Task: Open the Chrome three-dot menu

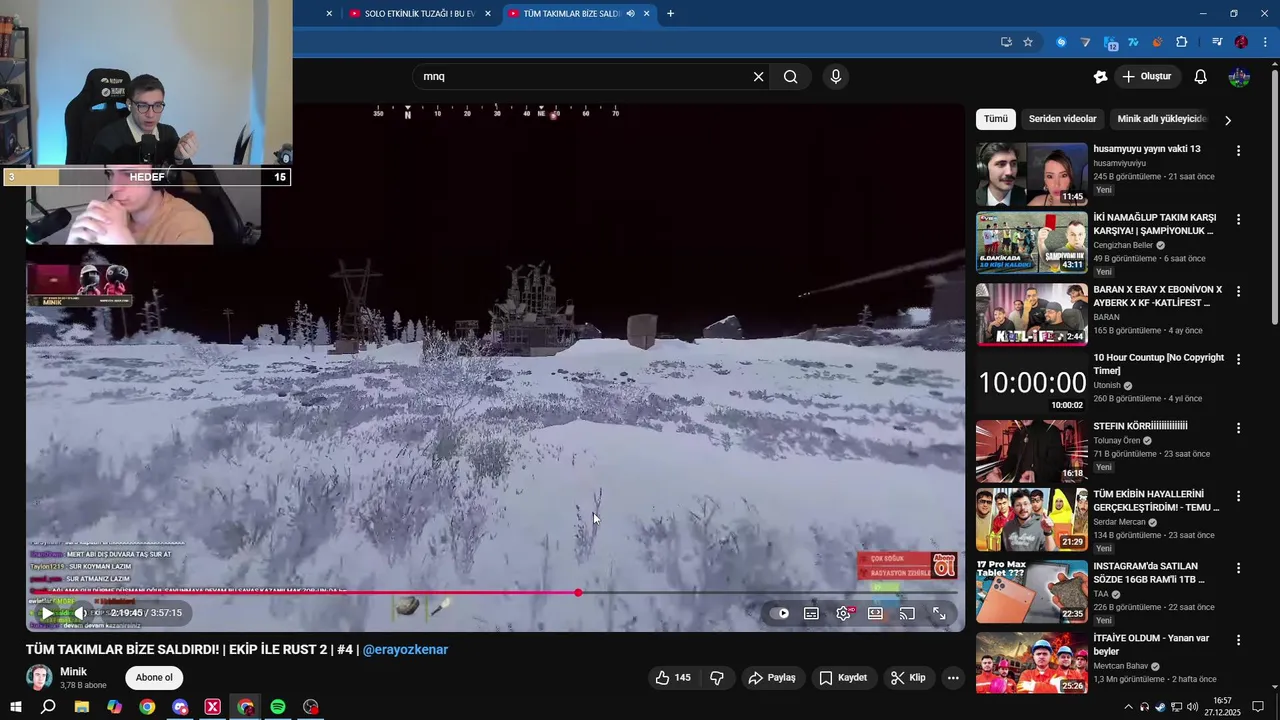Action: (x=1265, y=42)
